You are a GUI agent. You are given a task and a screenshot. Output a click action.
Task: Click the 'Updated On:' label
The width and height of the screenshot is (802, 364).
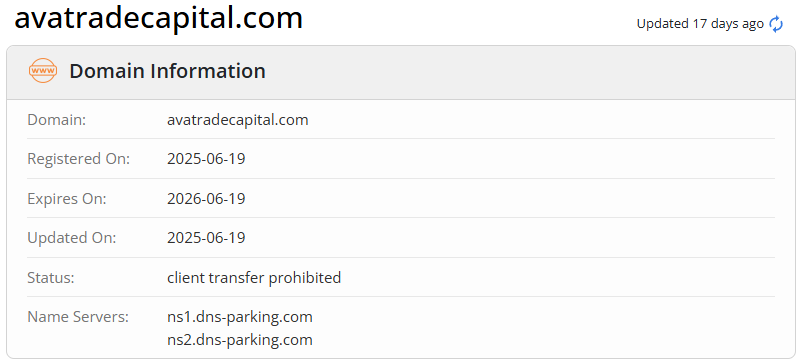pyautogui.click(x=72, y=238)
